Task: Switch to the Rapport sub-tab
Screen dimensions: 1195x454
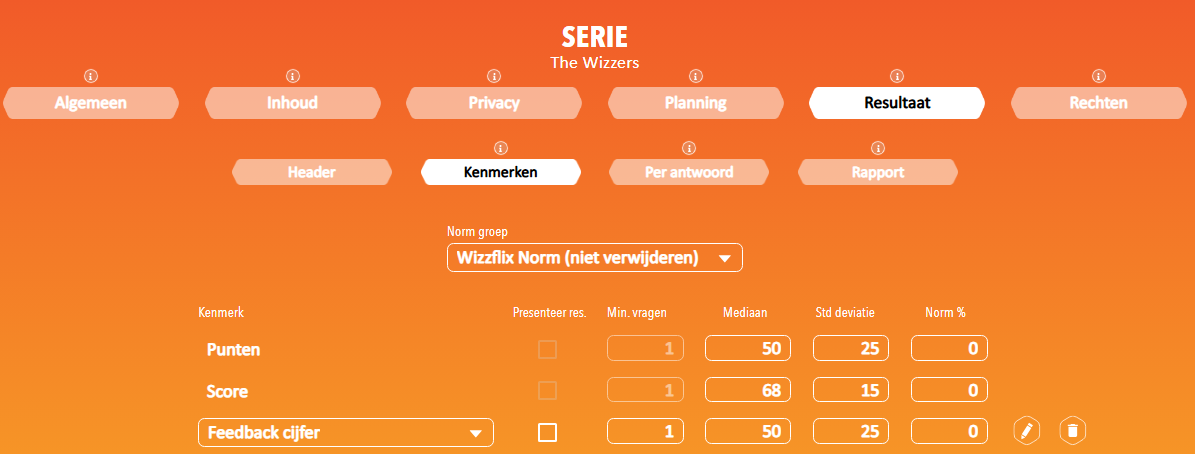Action: [x=878, y=172]
